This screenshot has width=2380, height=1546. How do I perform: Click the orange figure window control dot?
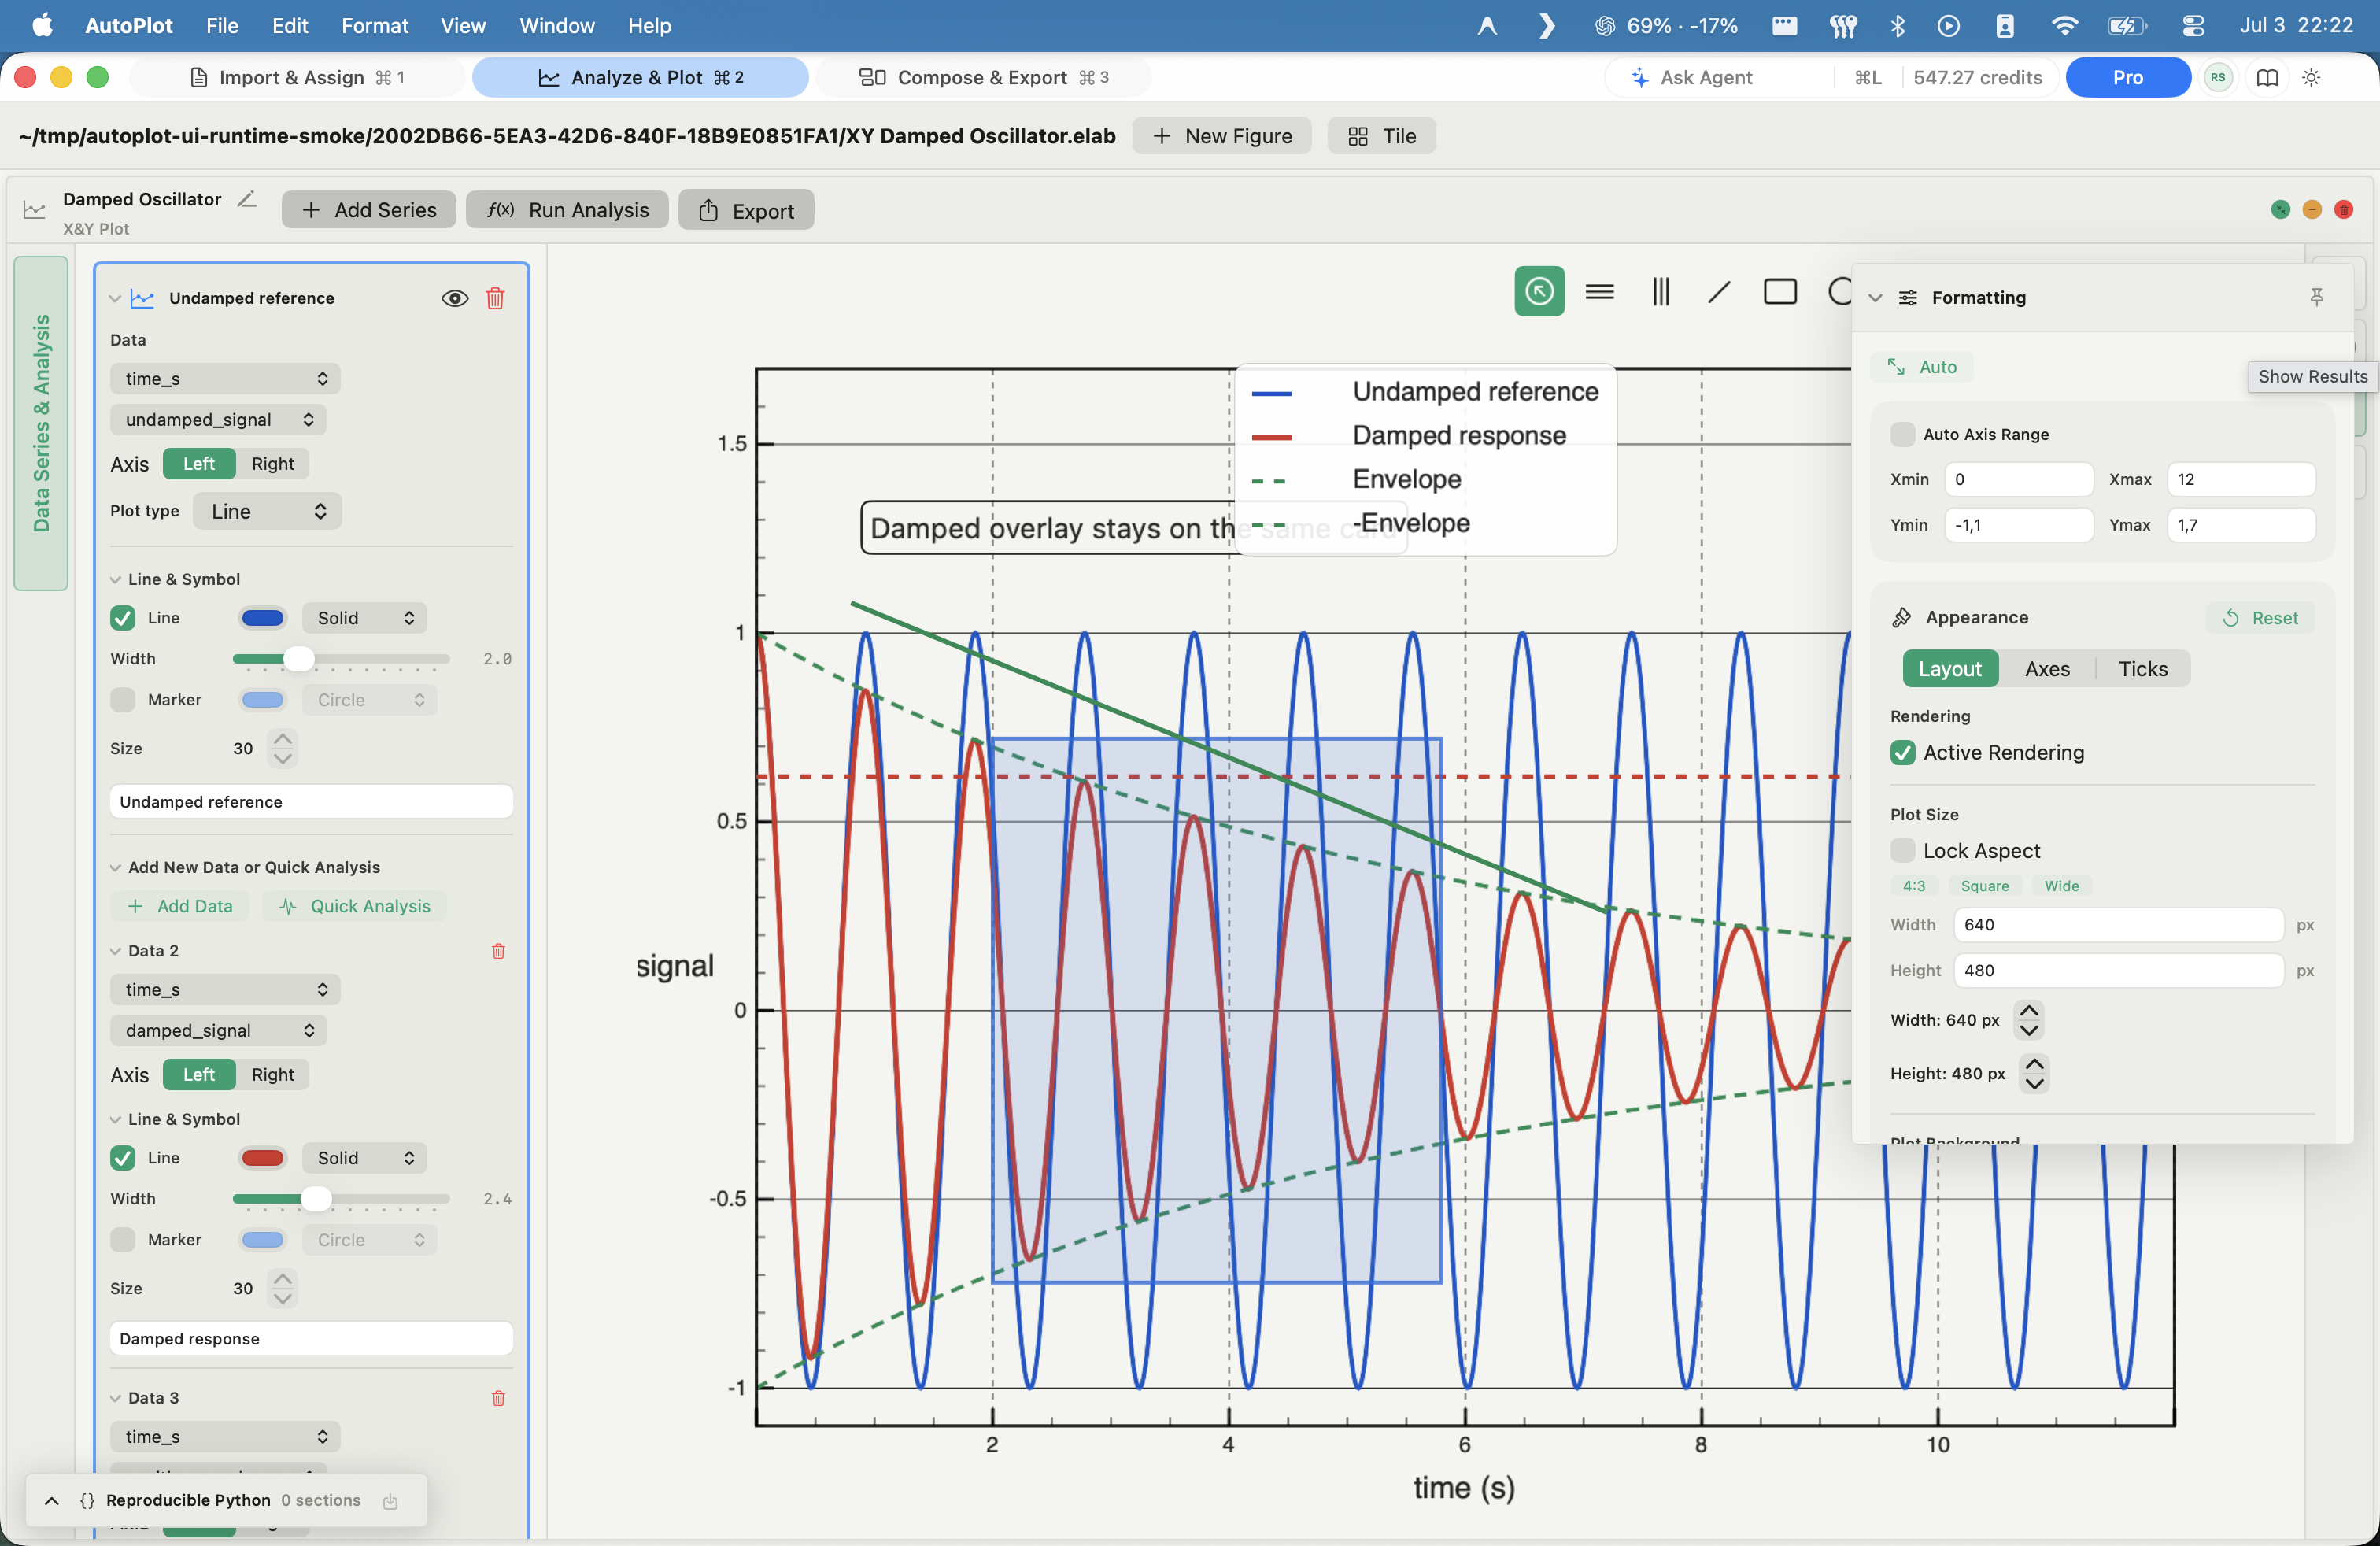2311,209
